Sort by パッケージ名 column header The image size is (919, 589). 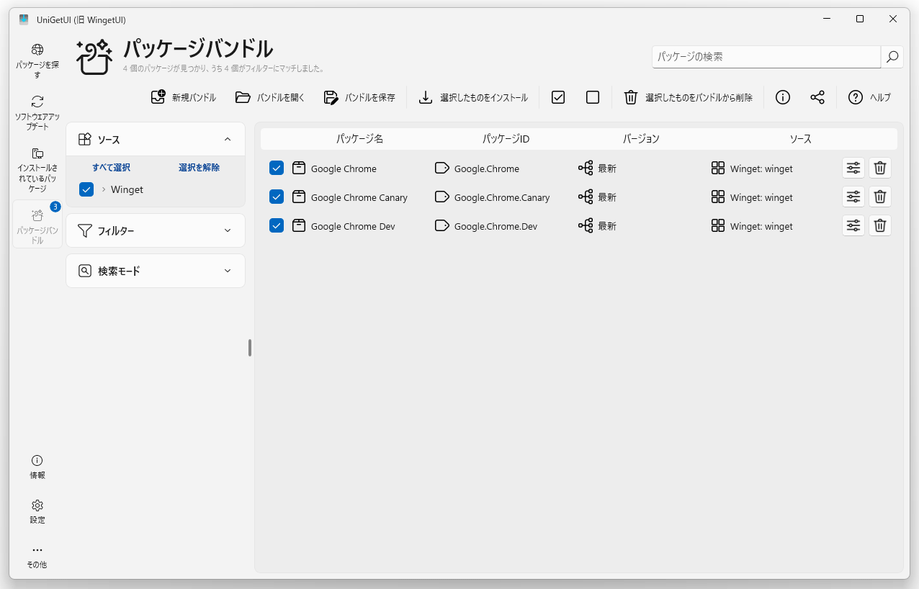359,139
